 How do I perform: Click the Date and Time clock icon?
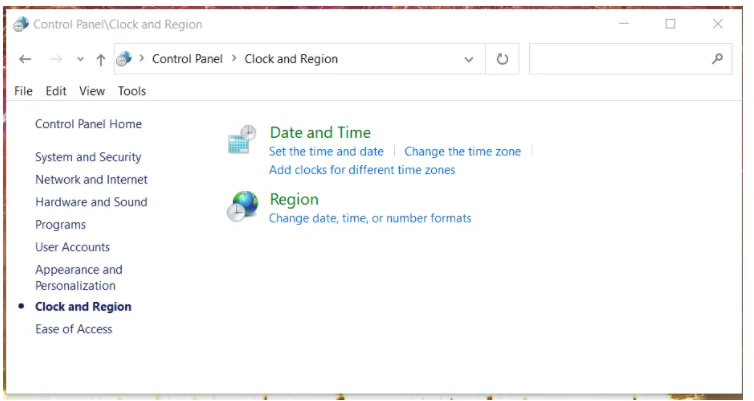coord(242,141)
